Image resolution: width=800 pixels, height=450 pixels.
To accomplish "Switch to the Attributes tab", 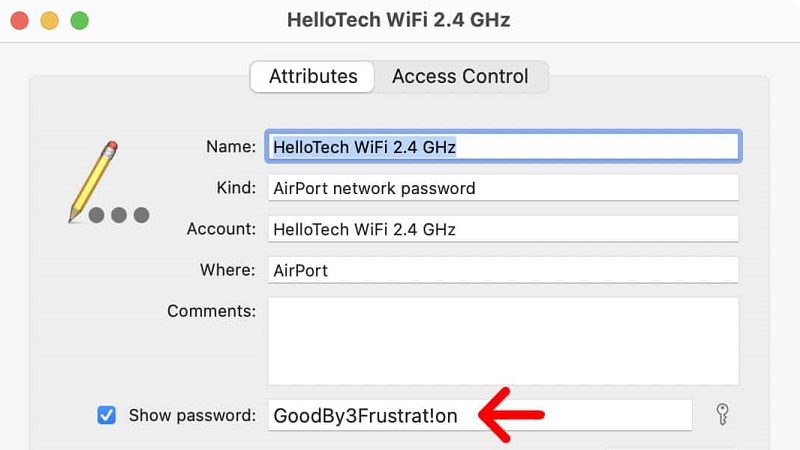I will click(x=313, y=77).
